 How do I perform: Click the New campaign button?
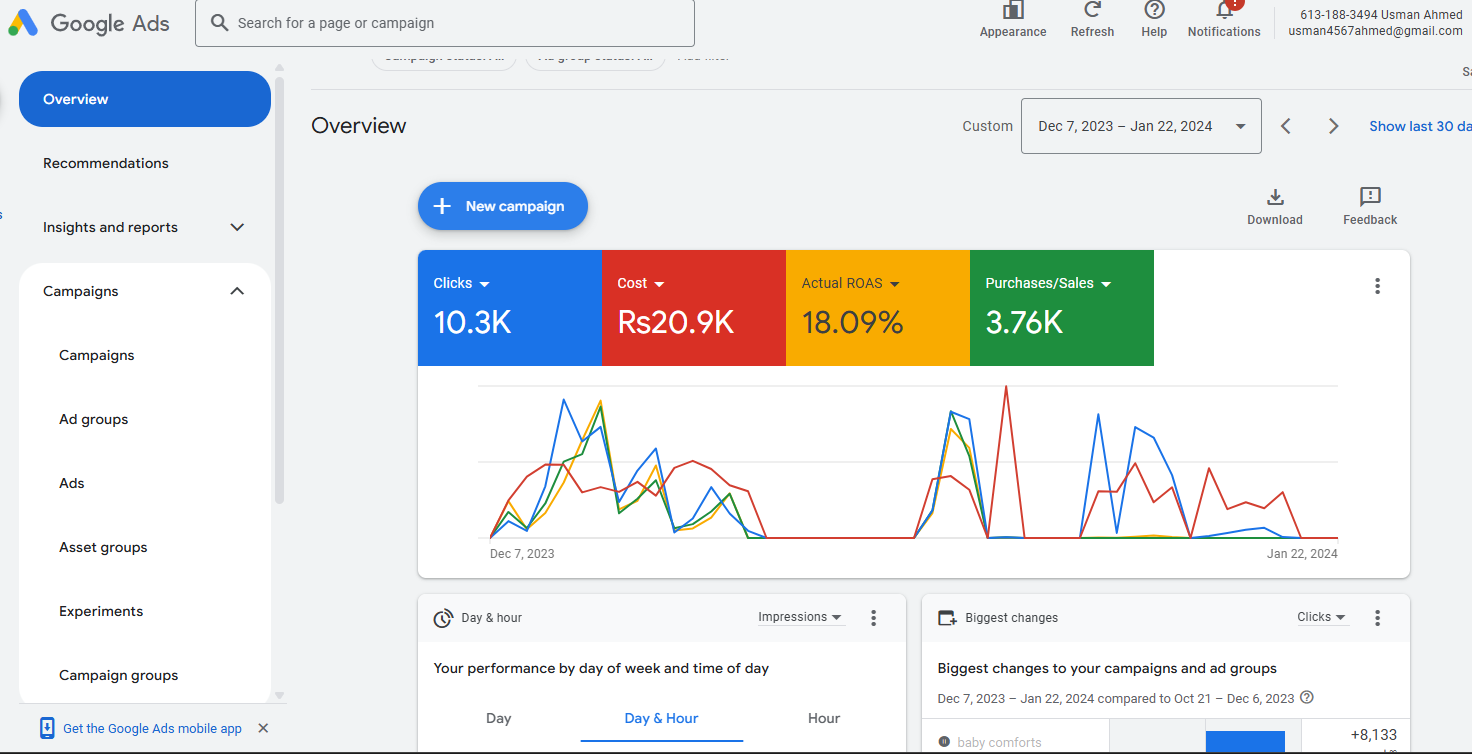(x=502, y=206)
